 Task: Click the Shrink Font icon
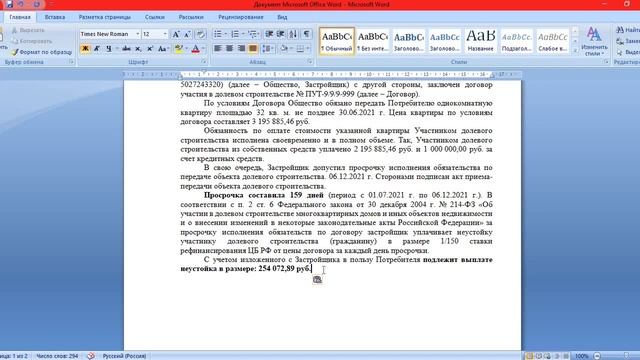click(187, 34)
